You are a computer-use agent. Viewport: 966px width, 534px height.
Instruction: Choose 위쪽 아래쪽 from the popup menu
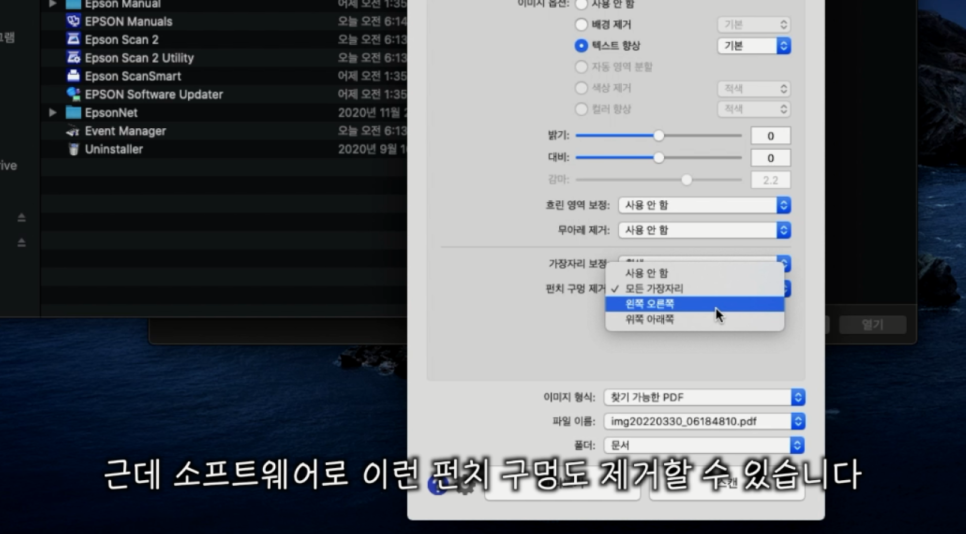pos(650,320)
